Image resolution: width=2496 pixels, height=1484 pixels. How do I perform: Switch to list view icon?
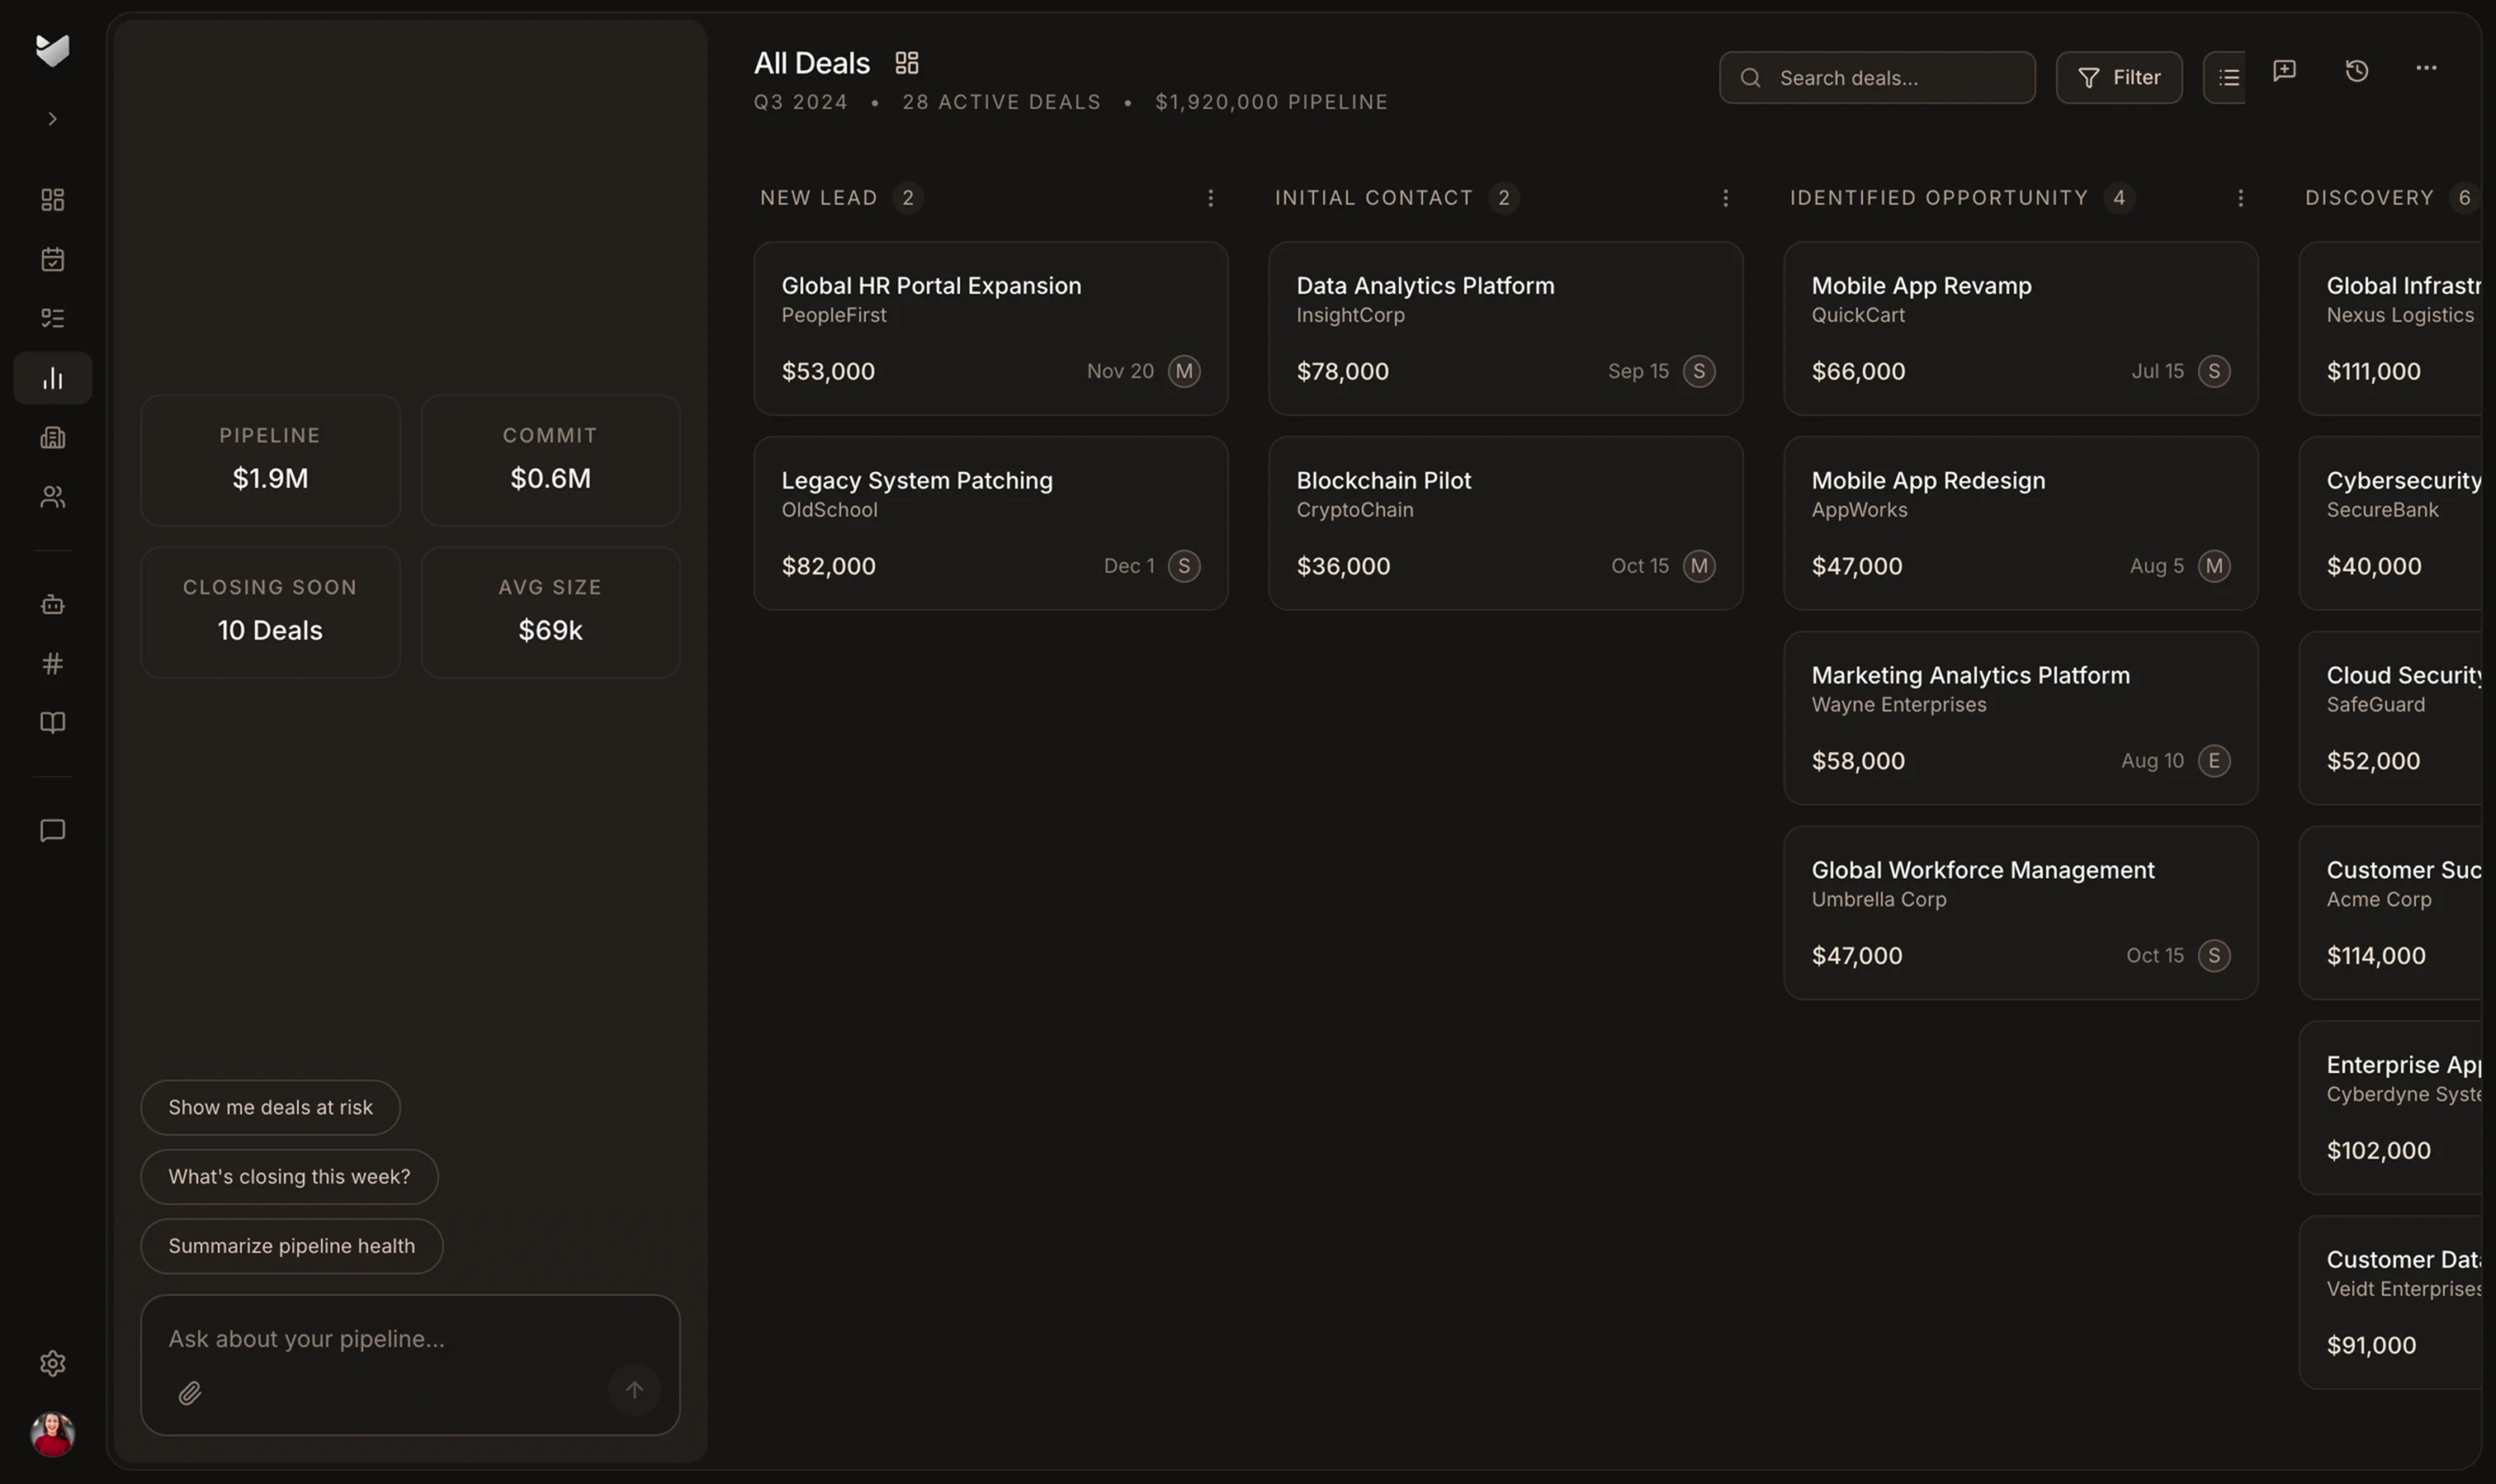(x=2228, y=77)
